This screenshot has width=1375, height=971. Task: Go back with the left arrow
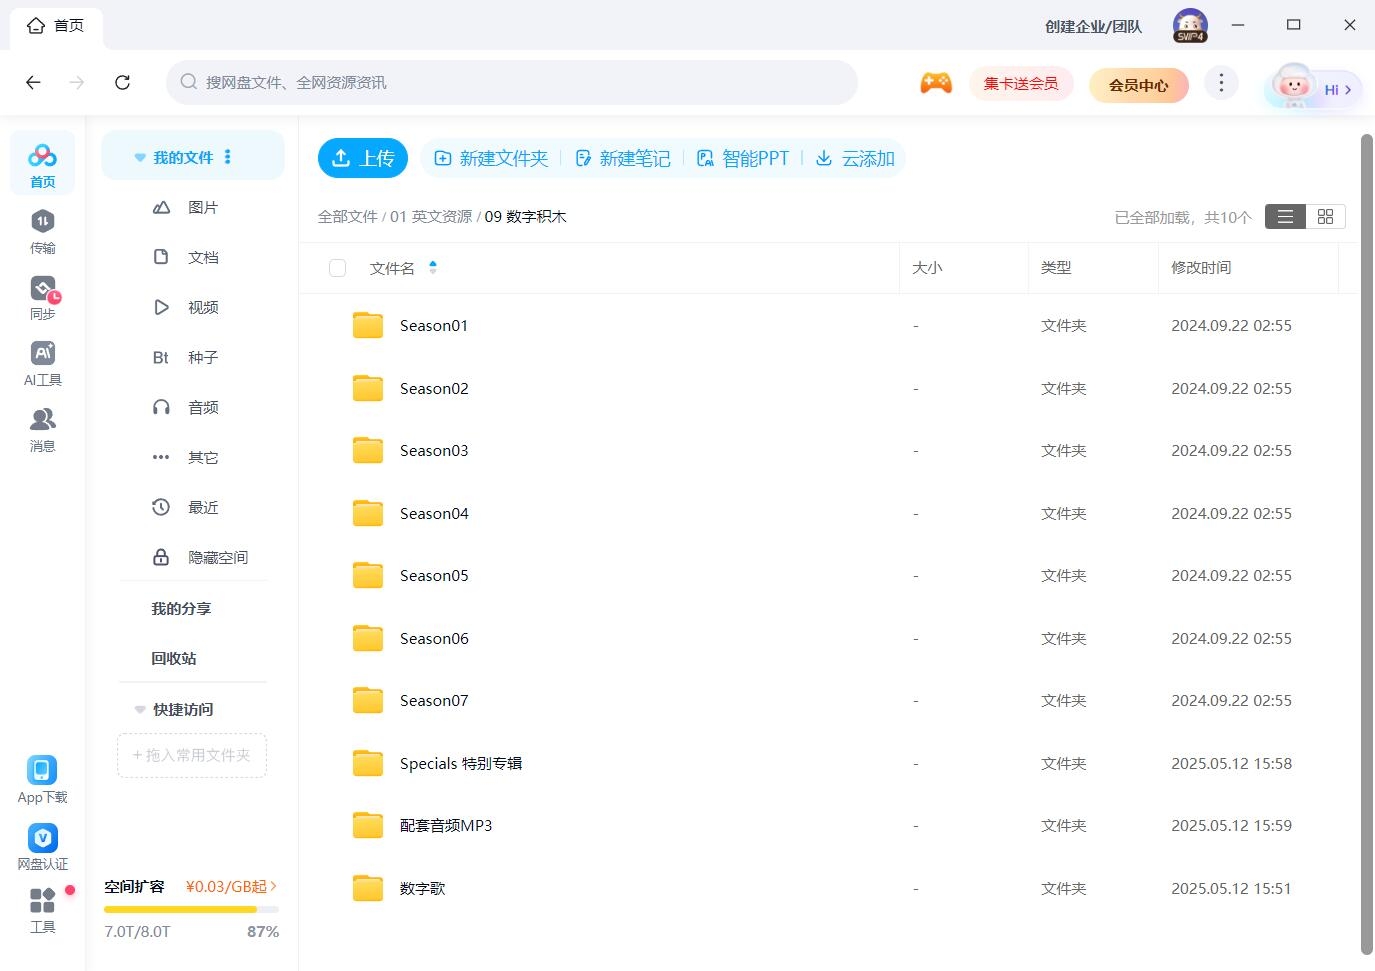(x=33, y=82)
